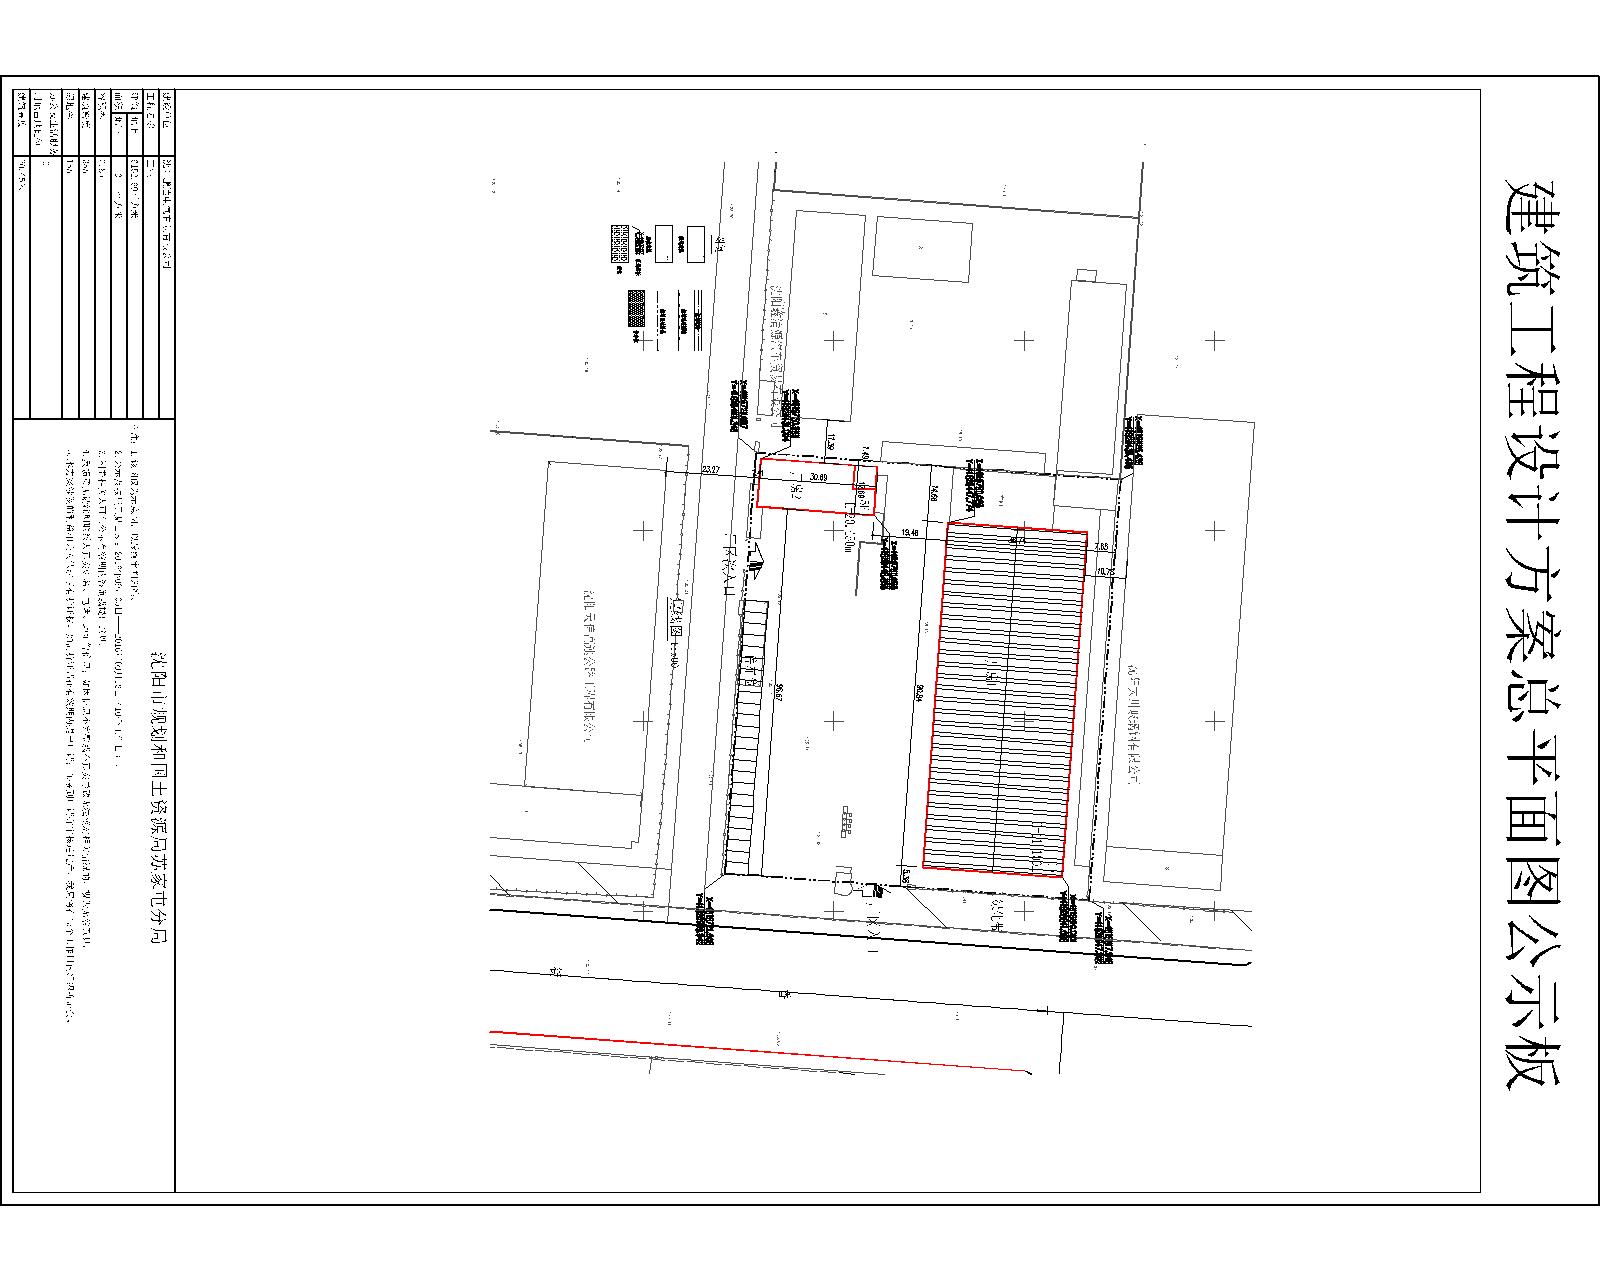The image size is (1600, 1280).
Task: Click the 96.84 dimension beside the hatched building
Action: tap(918, 692)
